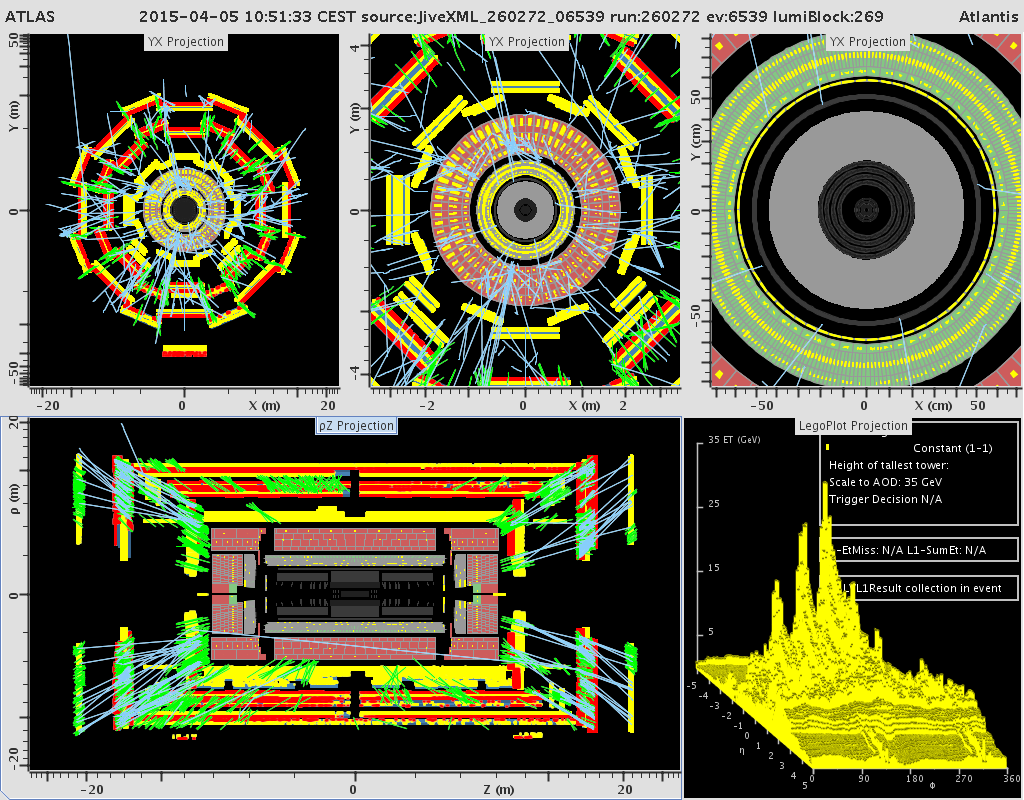Open the LegoPlot Projection label
Viewport: 1024px width, 800px height.
tap(853, 426)
